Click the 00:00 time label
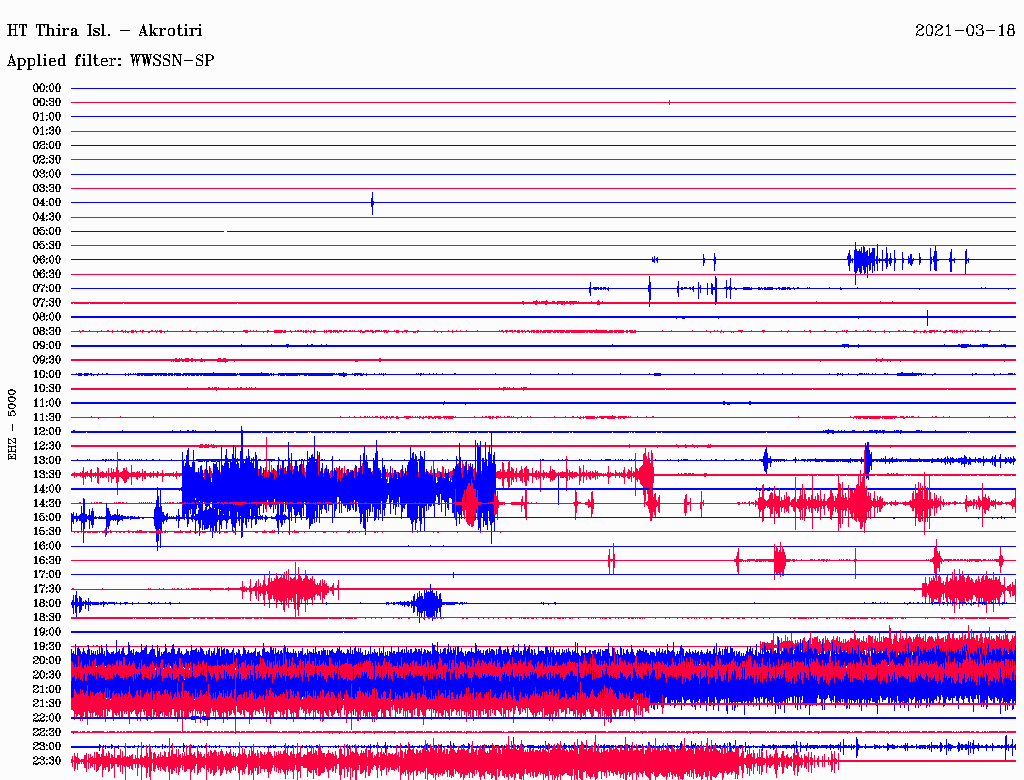Viewport: 1024px width, 780px height. pos(47,88)
